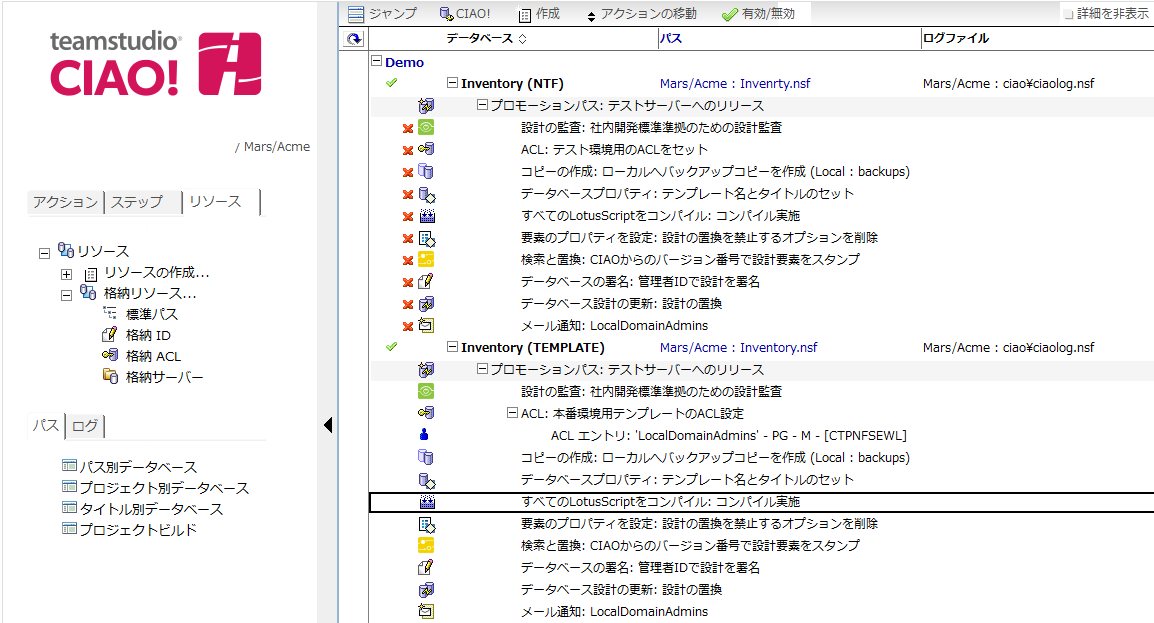1154x623 pixels.
Task: Click the ジャンプ toolbar button
Action: coord(384,14)
